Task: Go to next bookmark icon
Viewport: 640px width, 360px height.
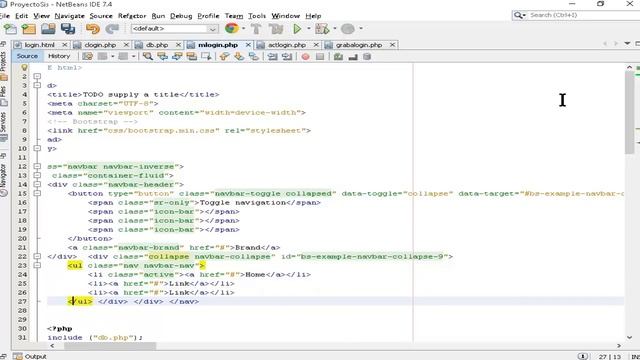Action: 239,56
